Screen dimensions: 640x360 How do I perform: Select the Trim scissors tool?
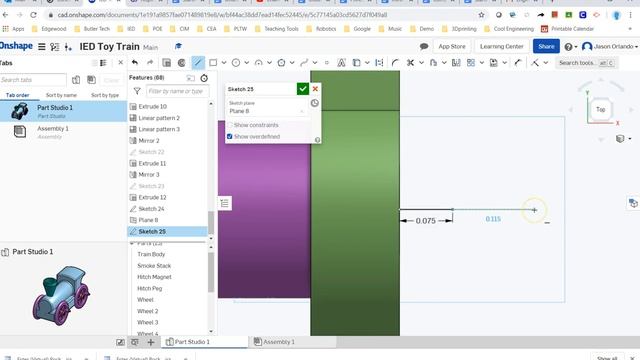(x=410, y=63)
